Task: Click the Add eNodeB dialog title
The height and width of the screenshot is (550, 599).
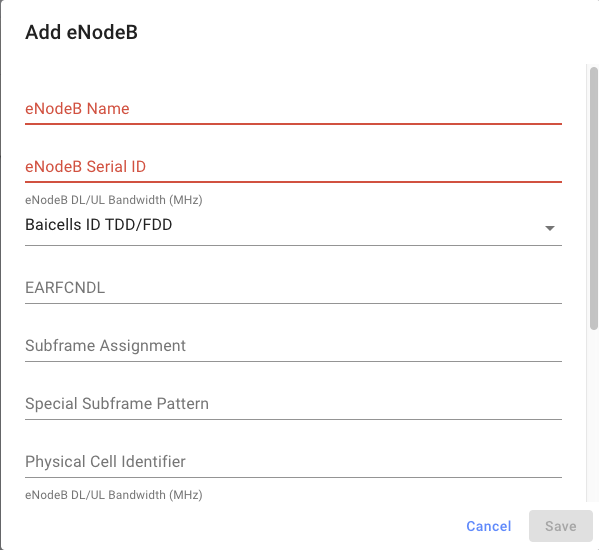Action: click(x=81, y=32)
